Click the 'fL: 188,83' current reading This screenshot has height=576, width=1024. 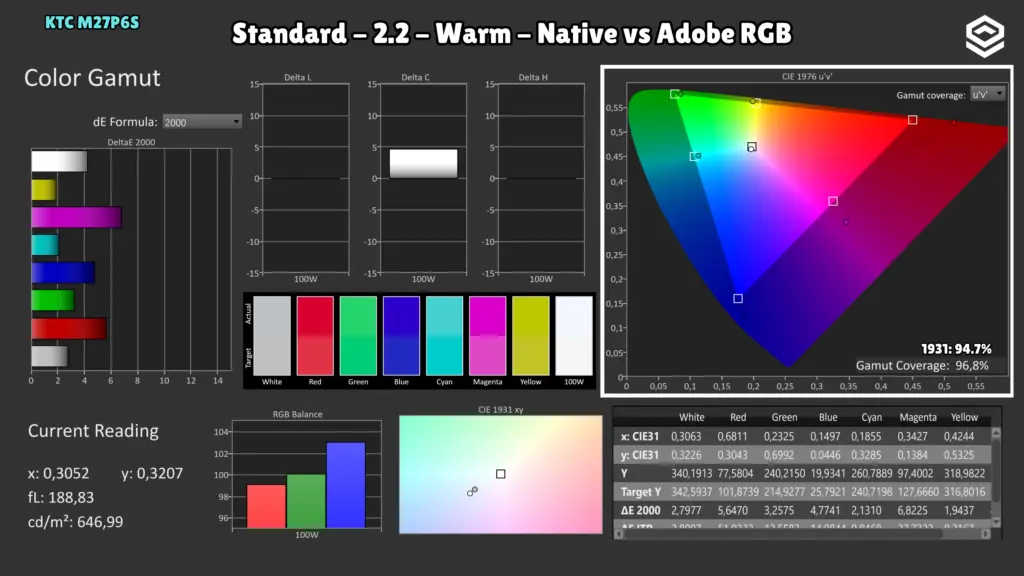pos(61,498)
